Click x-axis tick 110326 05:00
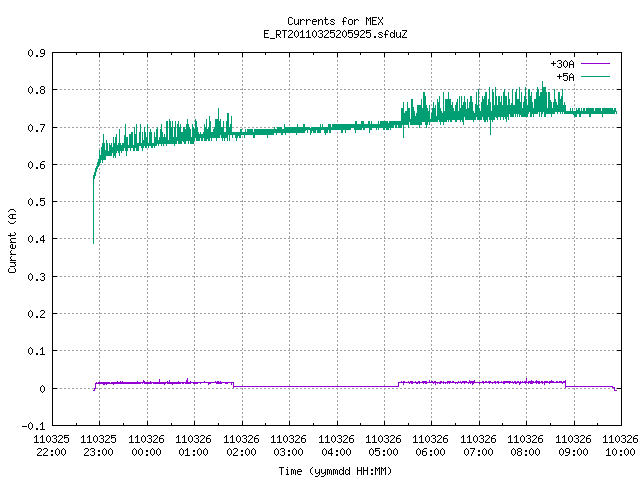Image resolution: width=640 pixels, height=480 pixels. tap(384, 446)
